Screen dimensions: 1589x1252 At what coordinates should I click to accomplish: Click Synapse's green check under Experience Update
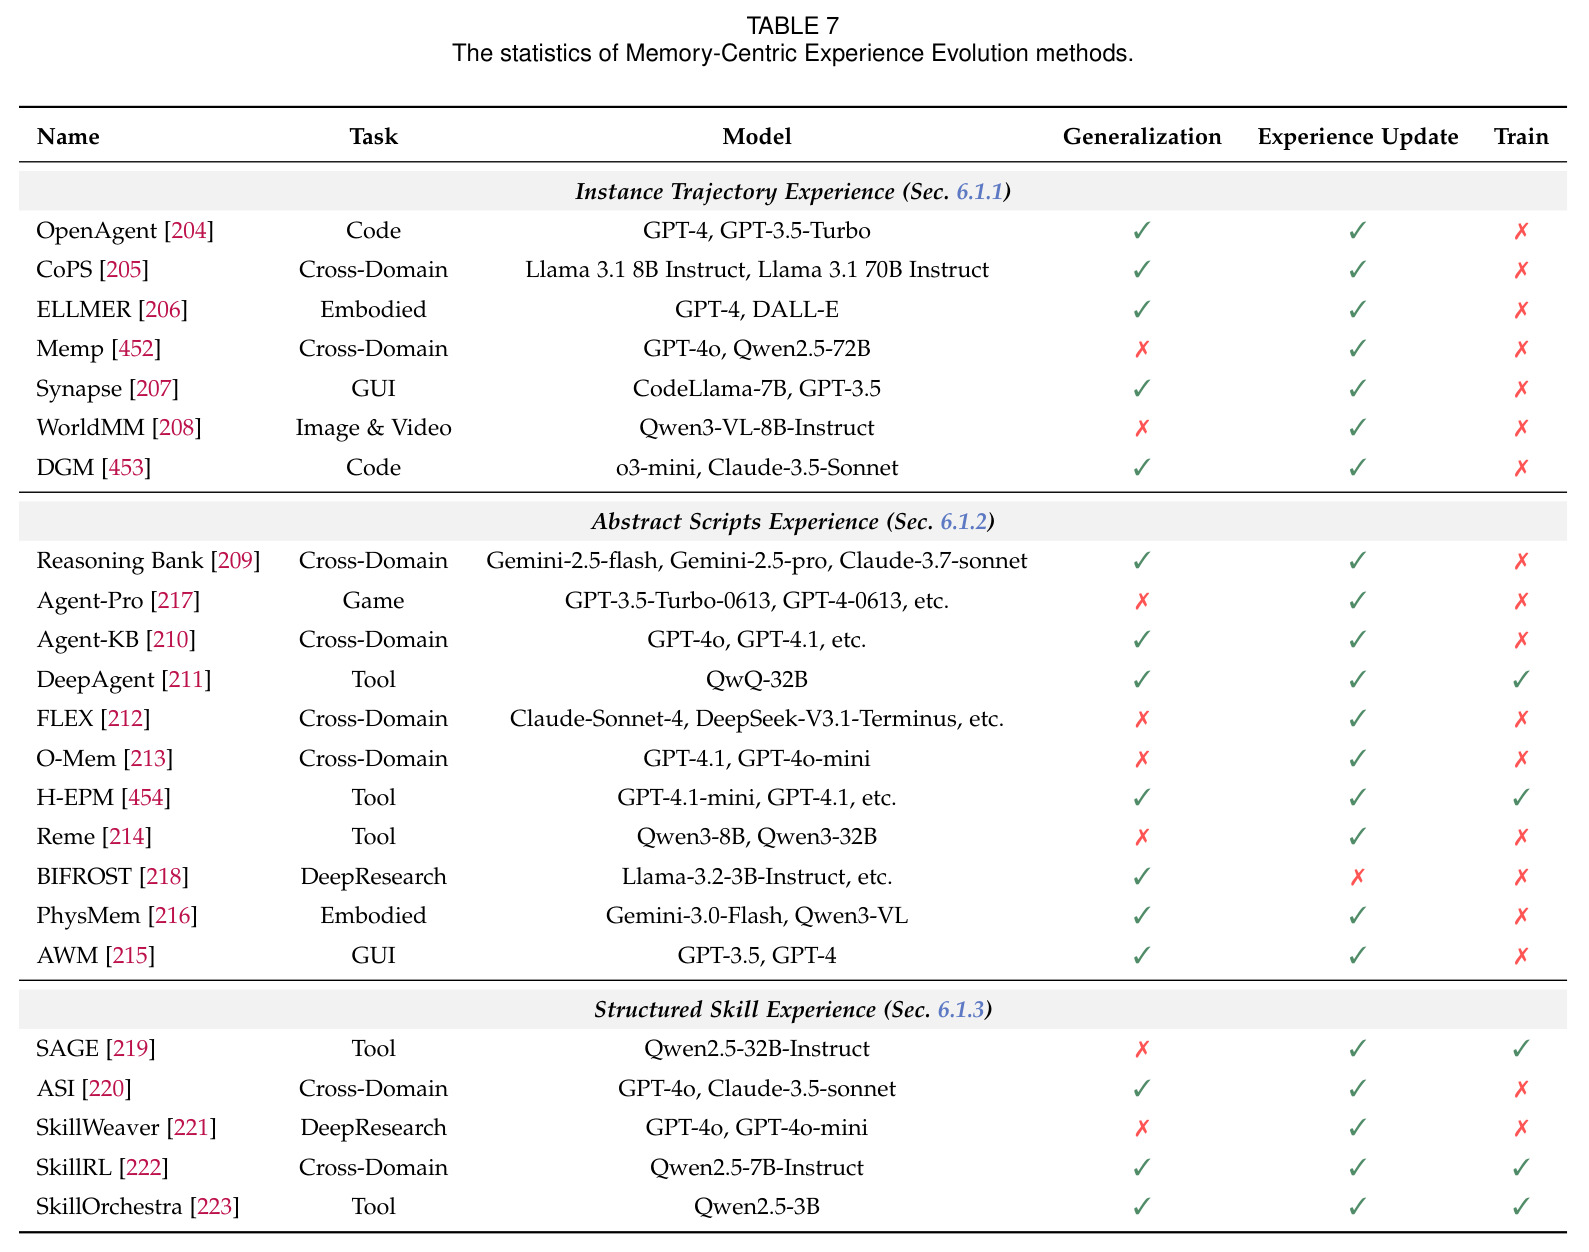[x=1357, y=389]
